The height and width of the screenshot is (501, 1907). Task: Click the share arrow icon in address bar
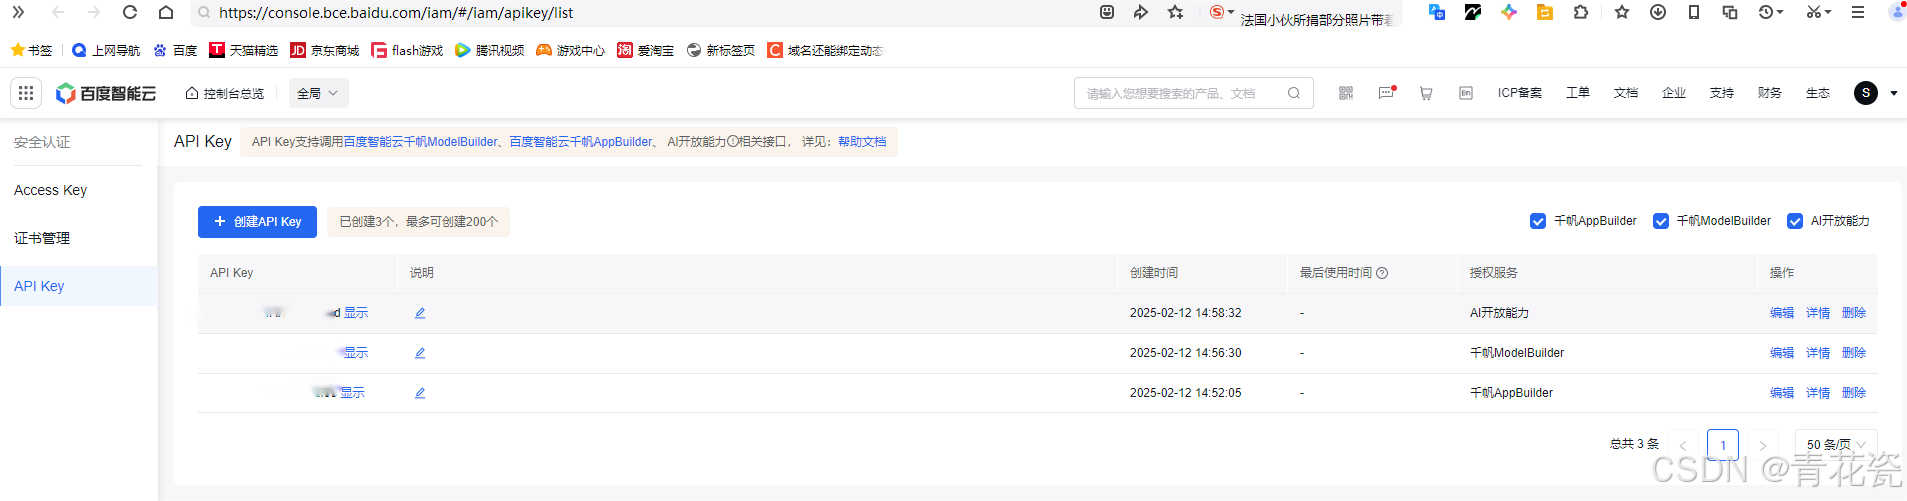1141,12
